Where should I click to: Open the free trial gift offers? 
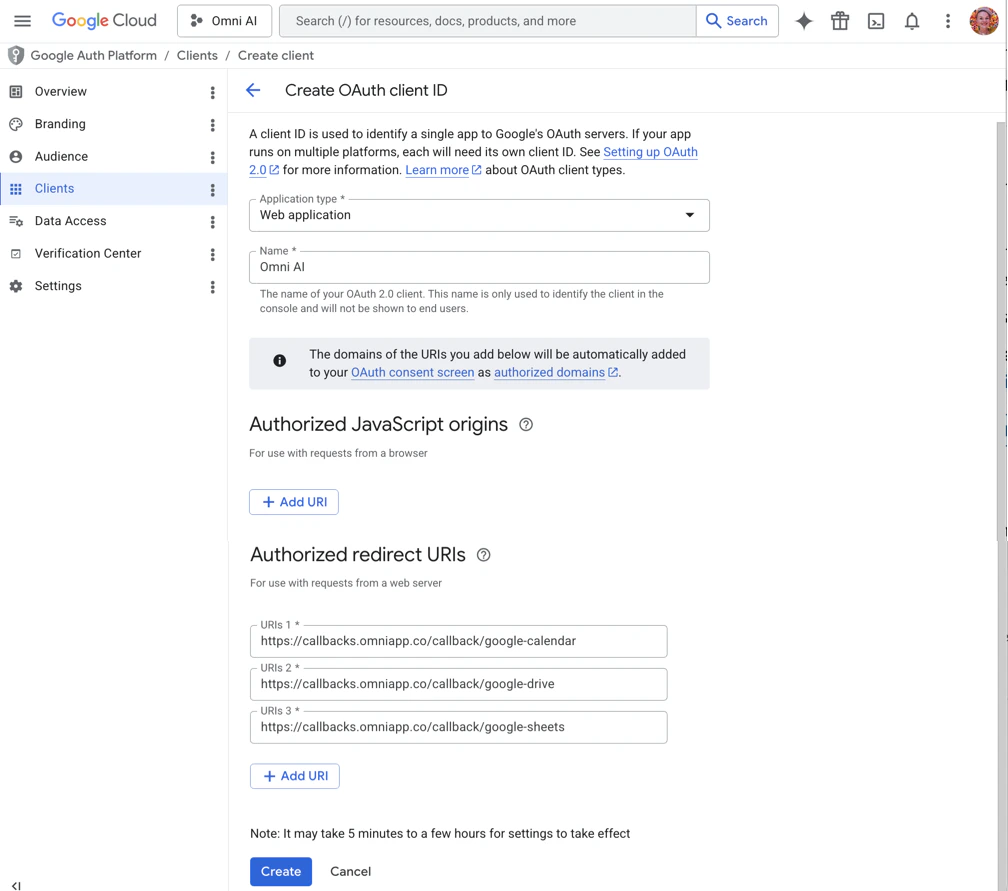click(x=840, y=20)
